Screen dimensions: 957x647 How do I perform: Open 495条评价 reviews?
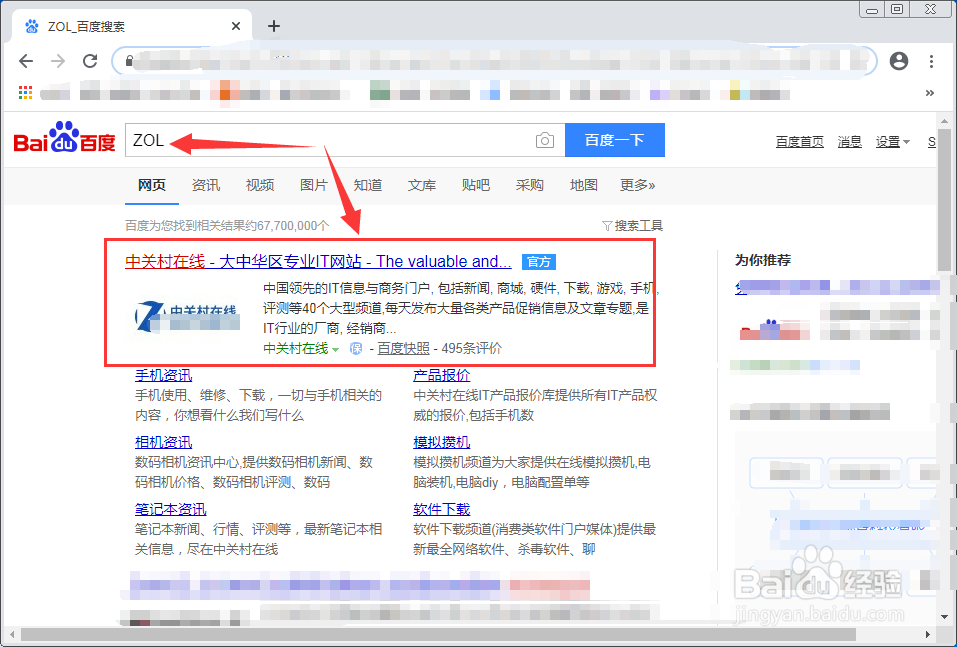point(471,349)
